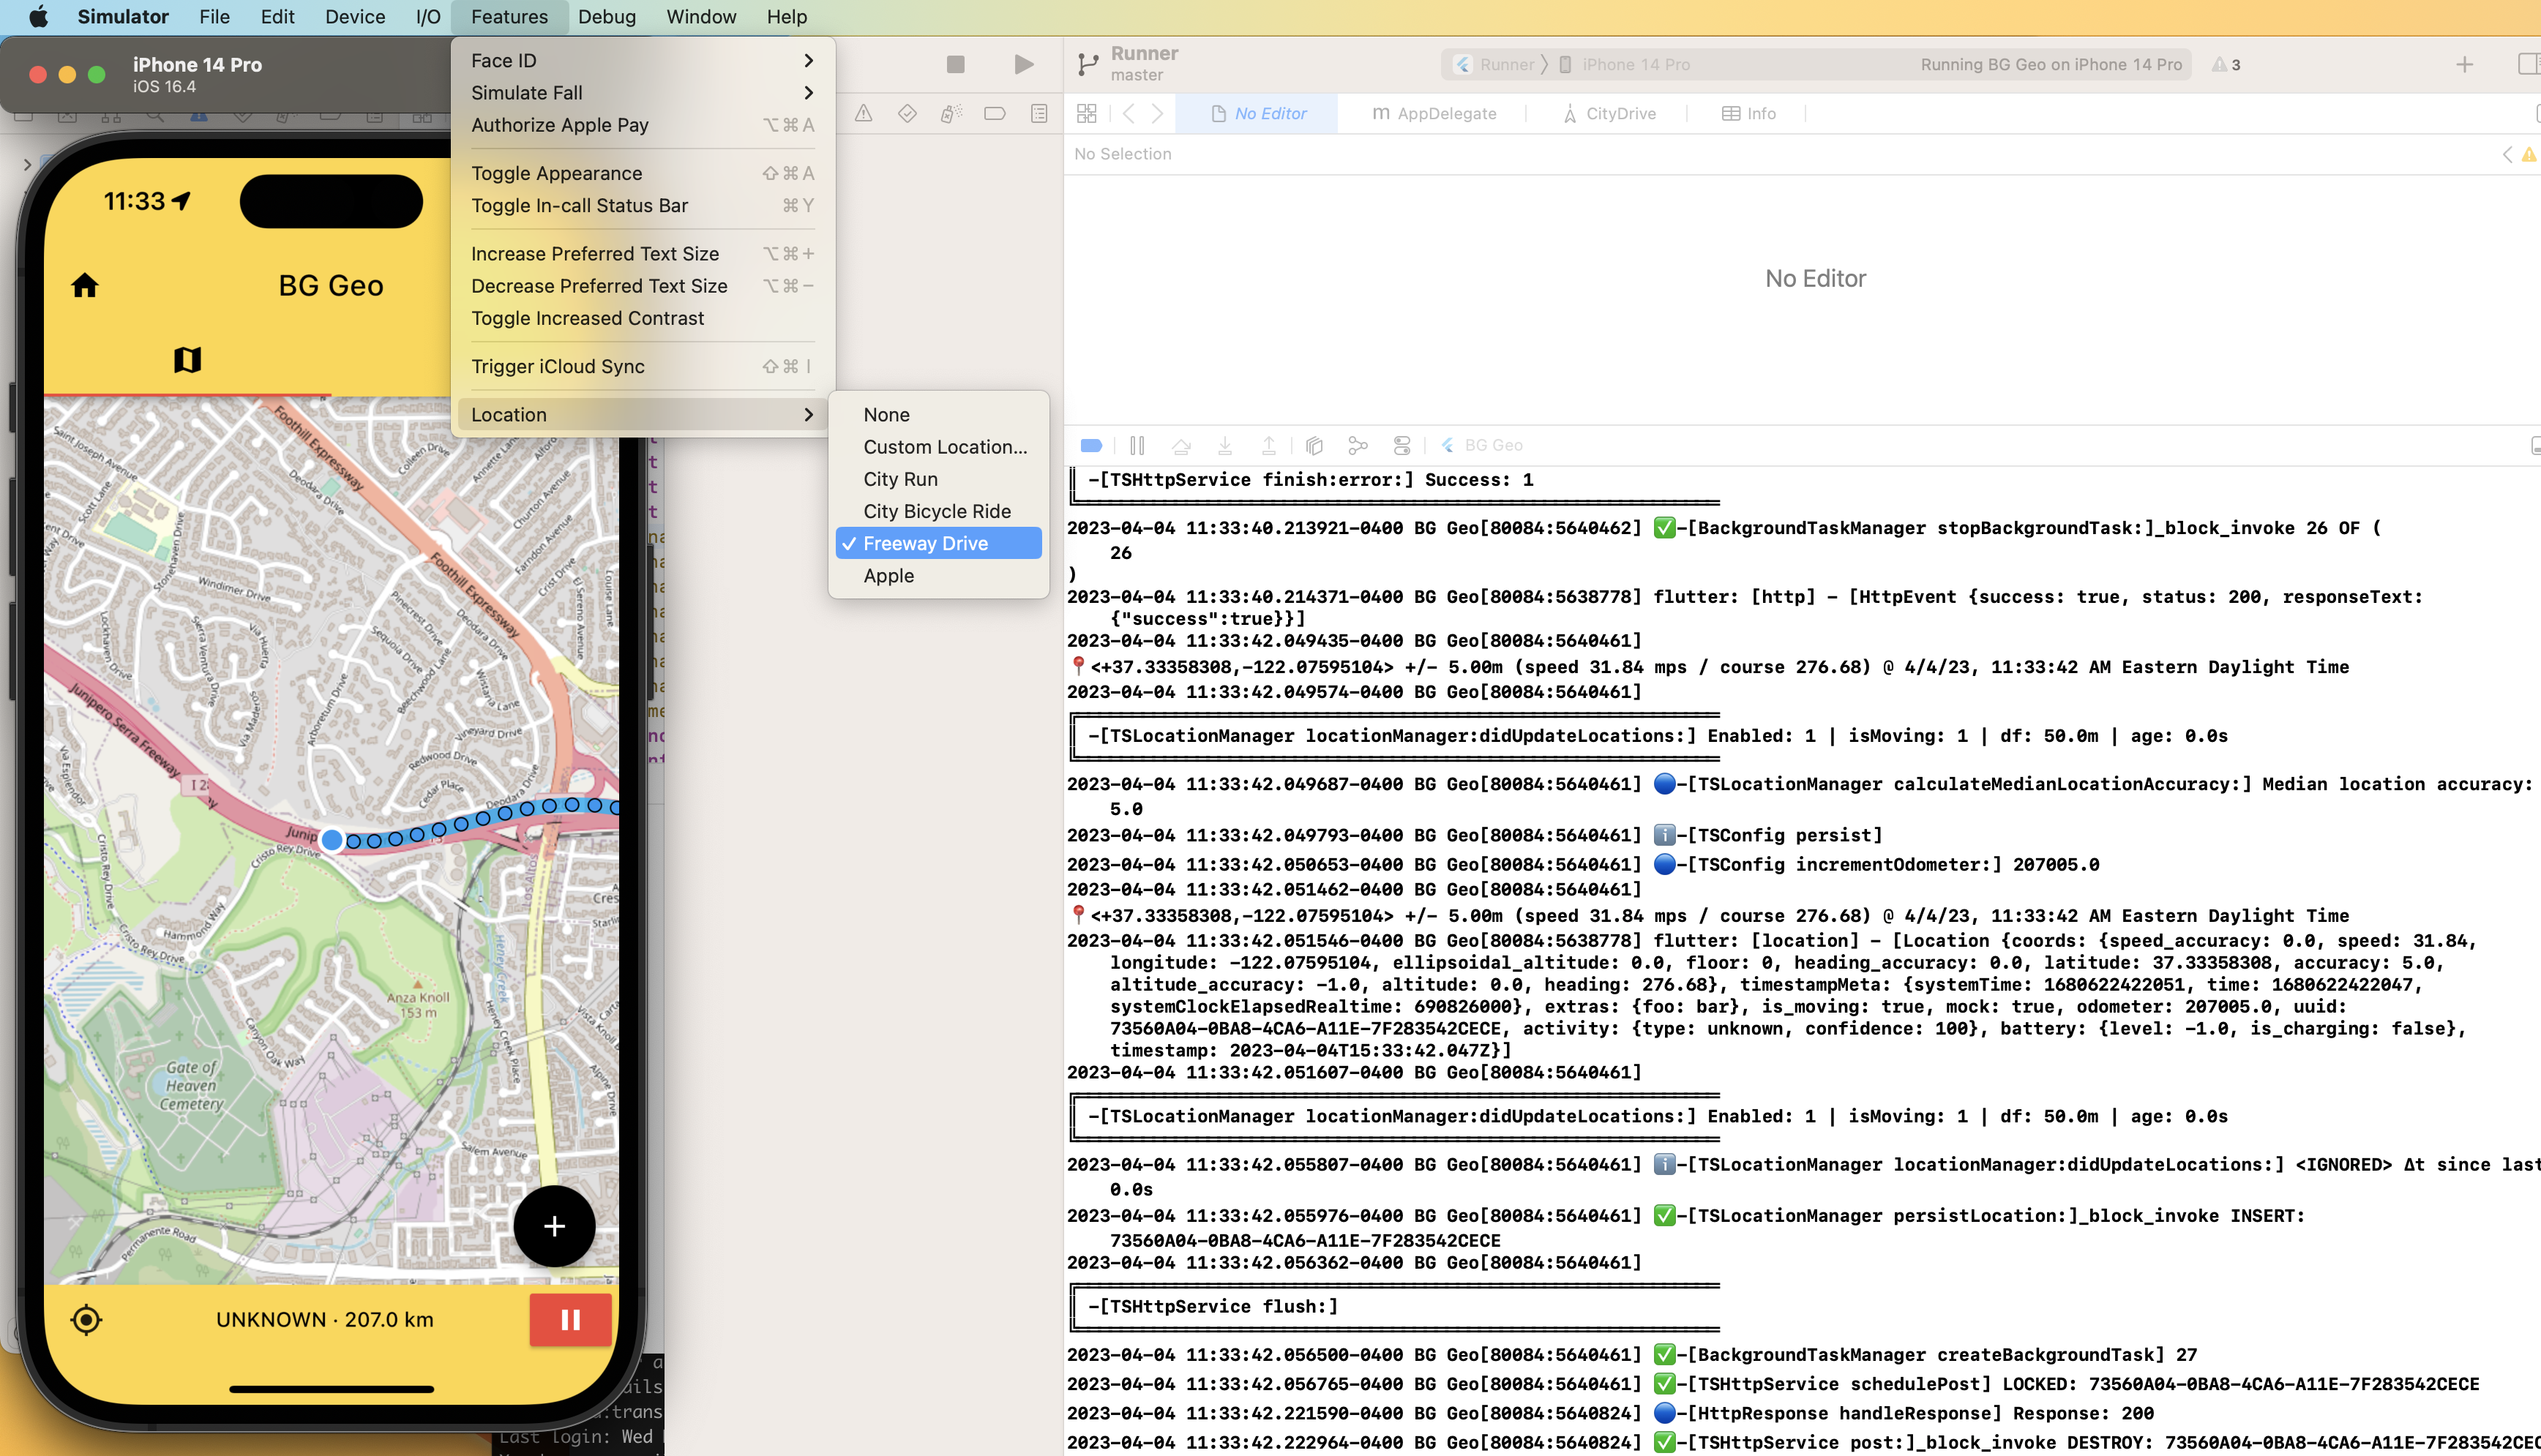
Task: Tap the current location crosshair icon
Action: (86, 1319)
